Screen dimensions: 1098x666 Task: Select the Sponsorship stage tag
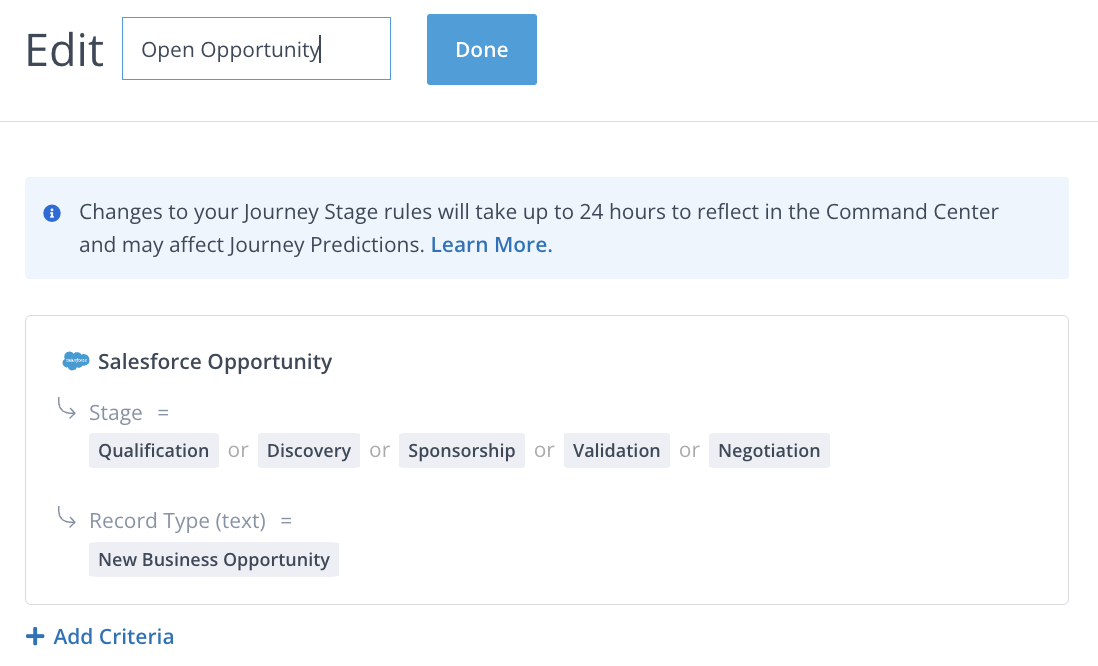(x=462, y=450)
